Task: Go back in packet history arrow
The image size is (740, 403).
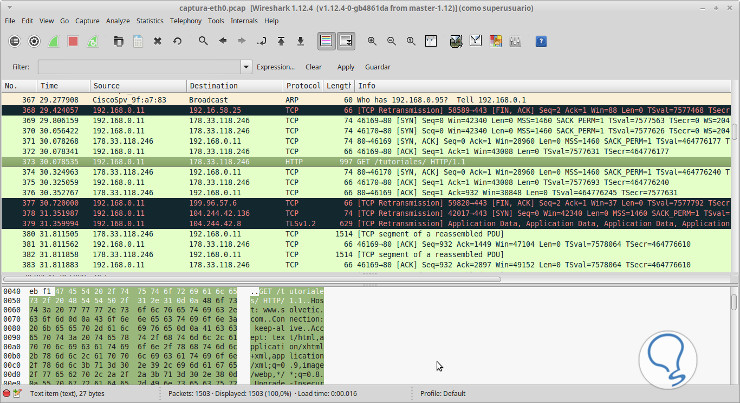Action: point(223,41)
